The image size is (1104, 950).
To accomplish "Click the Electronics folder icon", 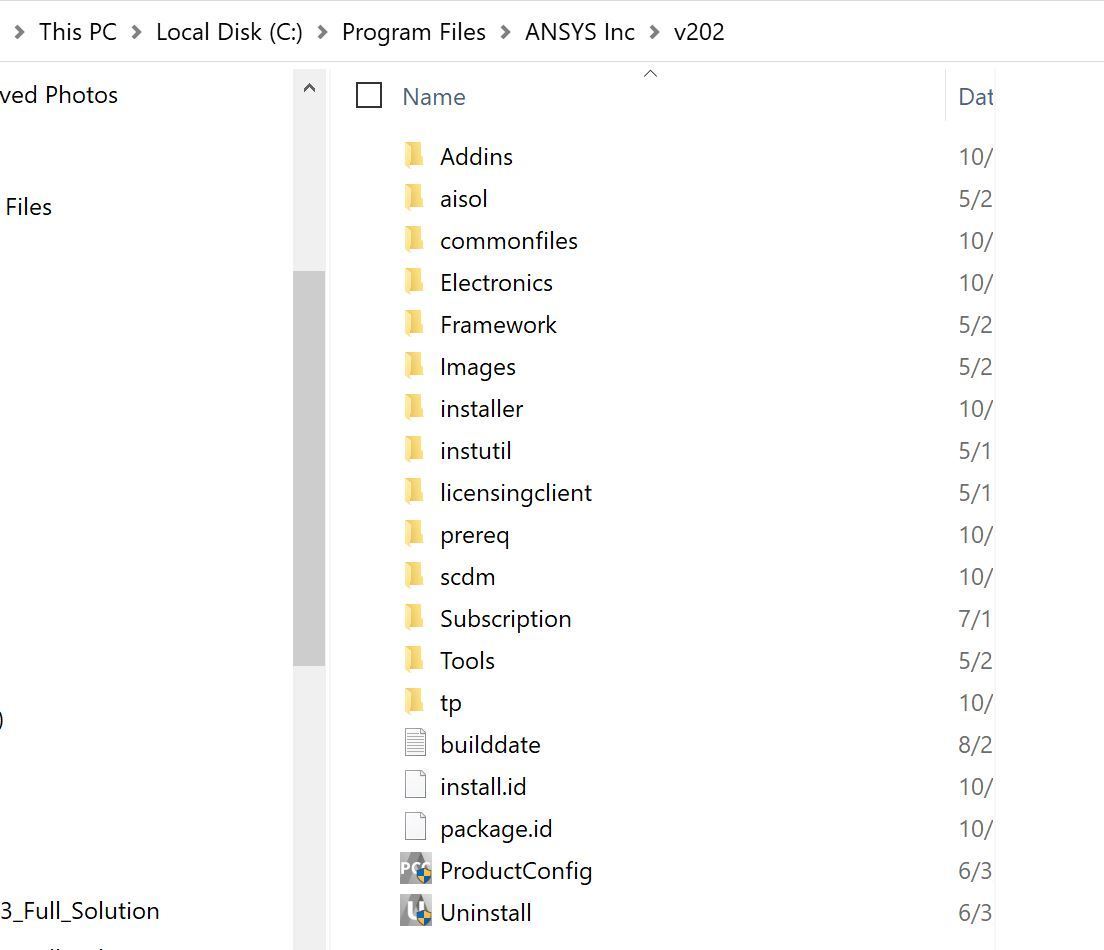I will point(415,282).
